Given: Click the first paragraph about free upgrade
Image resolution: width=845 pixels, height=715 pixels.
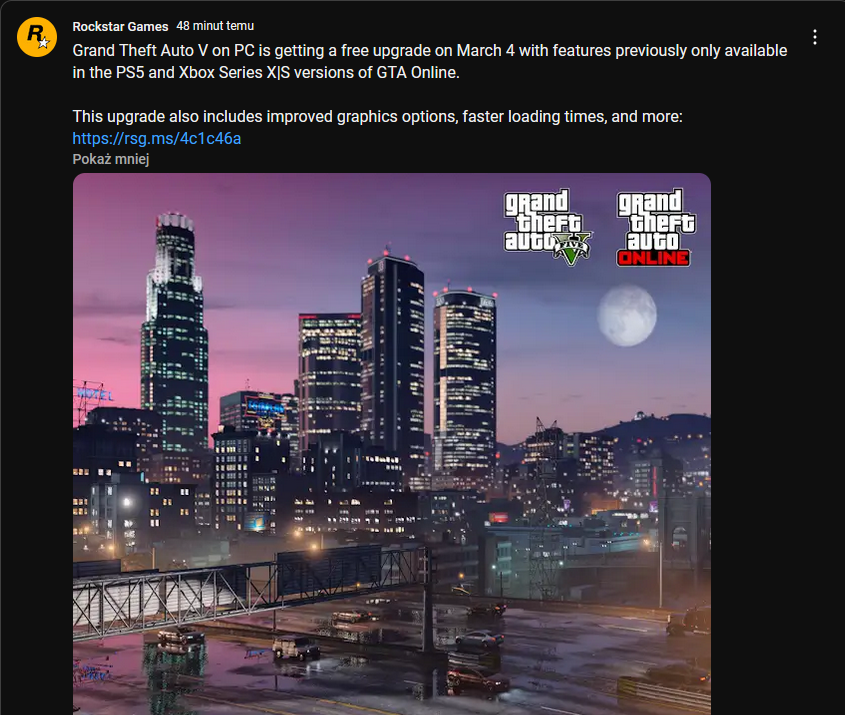Looking at the screenshot, I should (430, 61).
